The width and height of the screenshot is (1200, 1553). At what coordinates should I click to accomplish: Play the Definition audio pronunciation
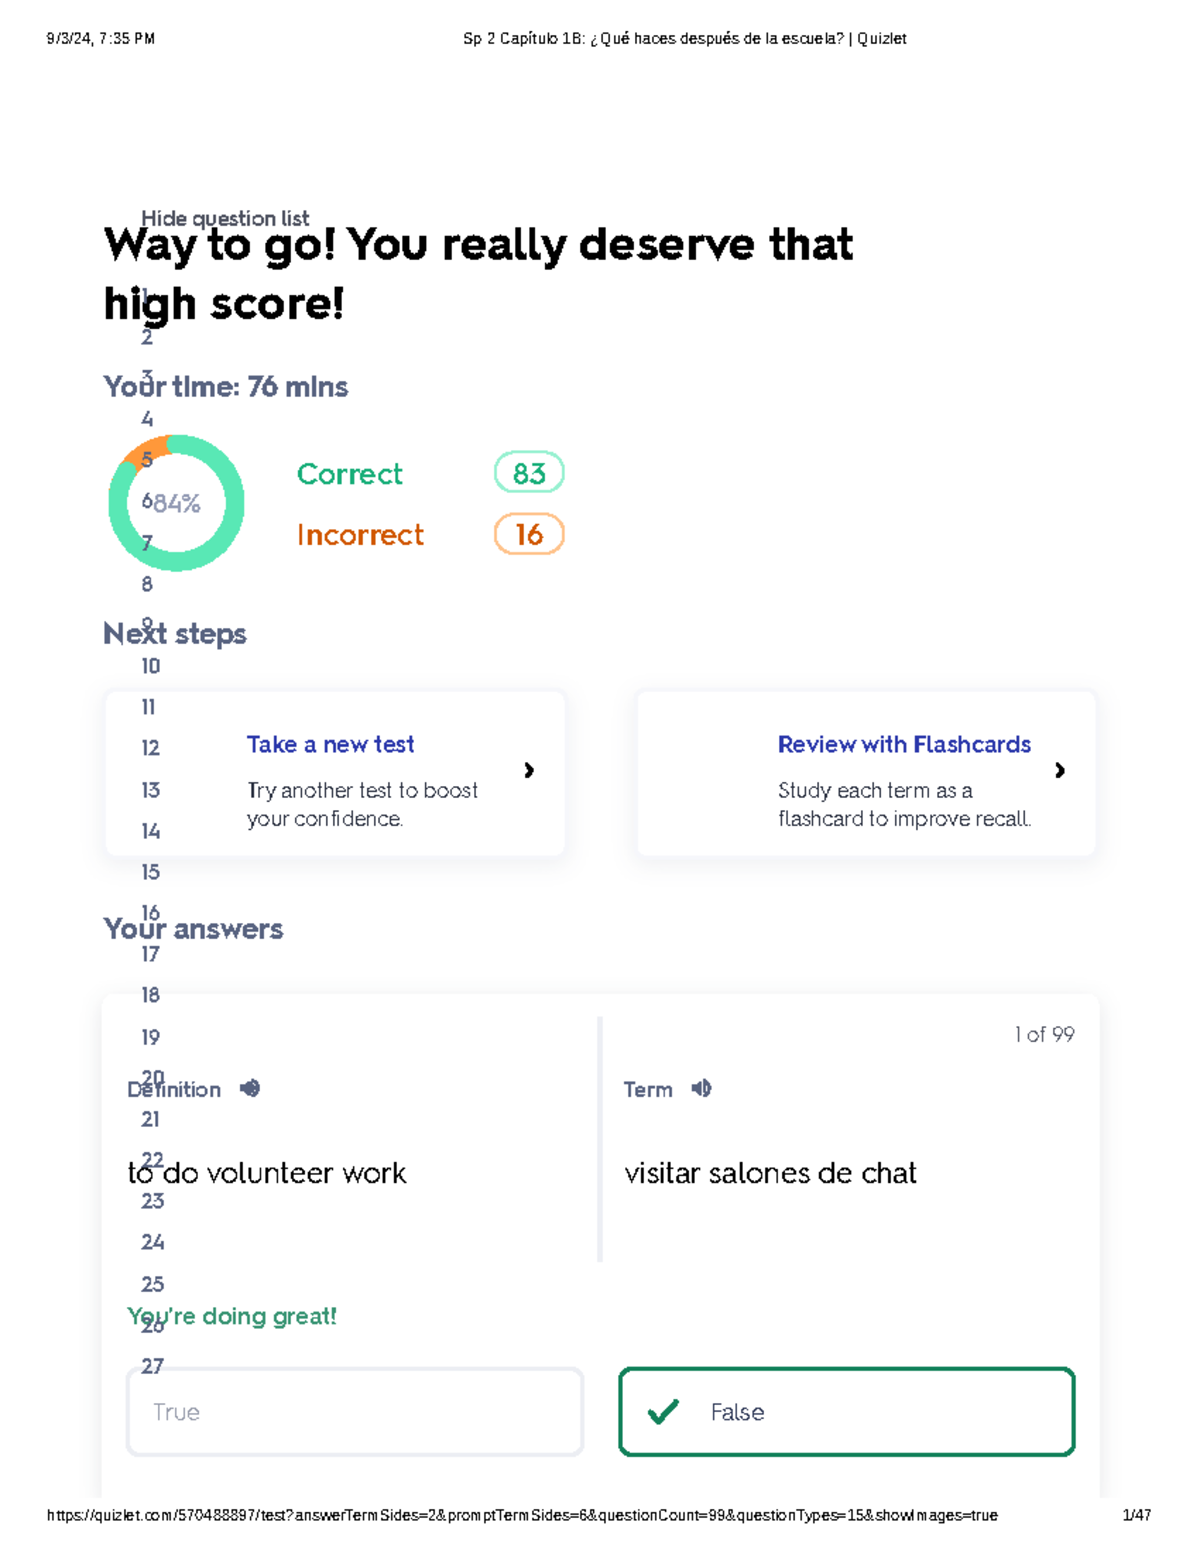(x=249, y=1089)
